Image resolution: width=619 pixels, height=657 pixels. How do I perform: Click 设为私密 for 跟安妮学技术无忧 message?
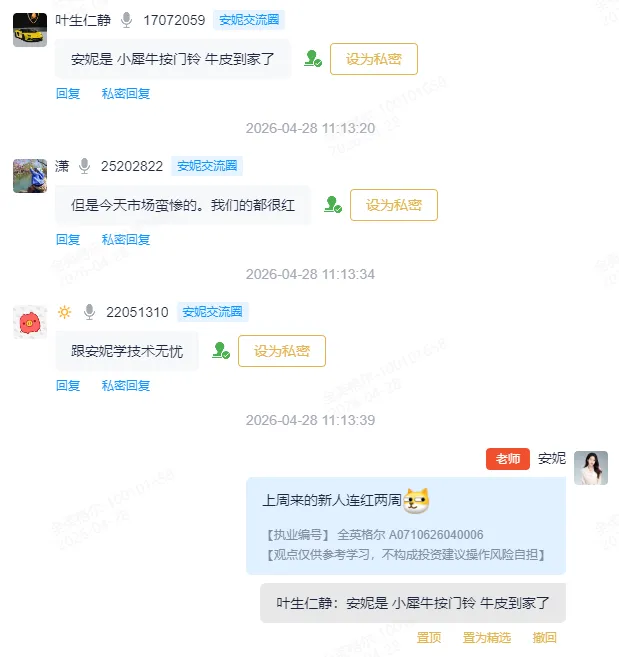282,351
